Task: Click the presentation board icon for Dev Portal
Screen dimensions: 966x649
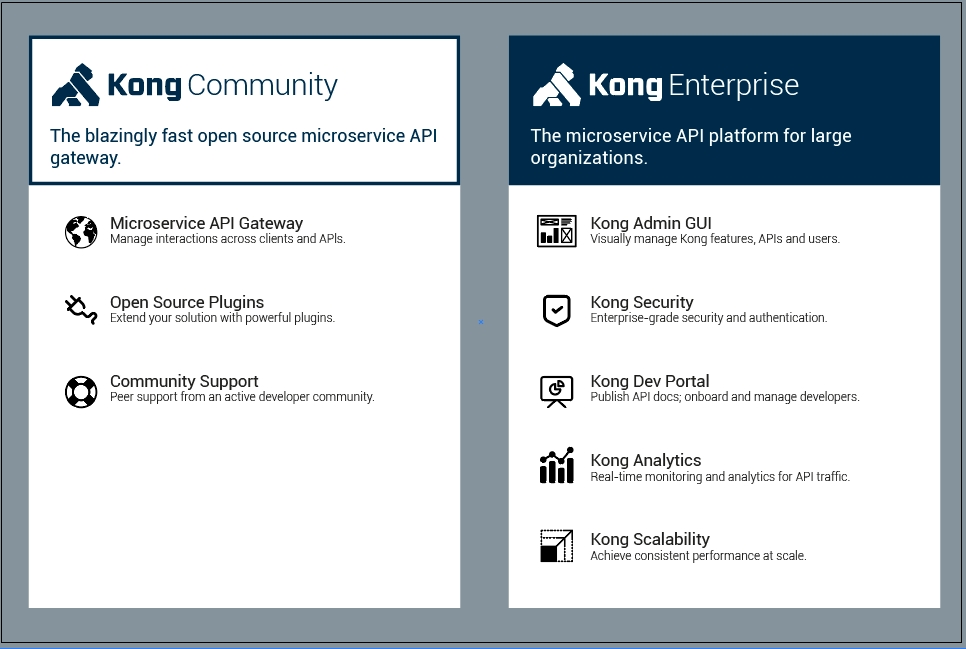Action: 557,391
